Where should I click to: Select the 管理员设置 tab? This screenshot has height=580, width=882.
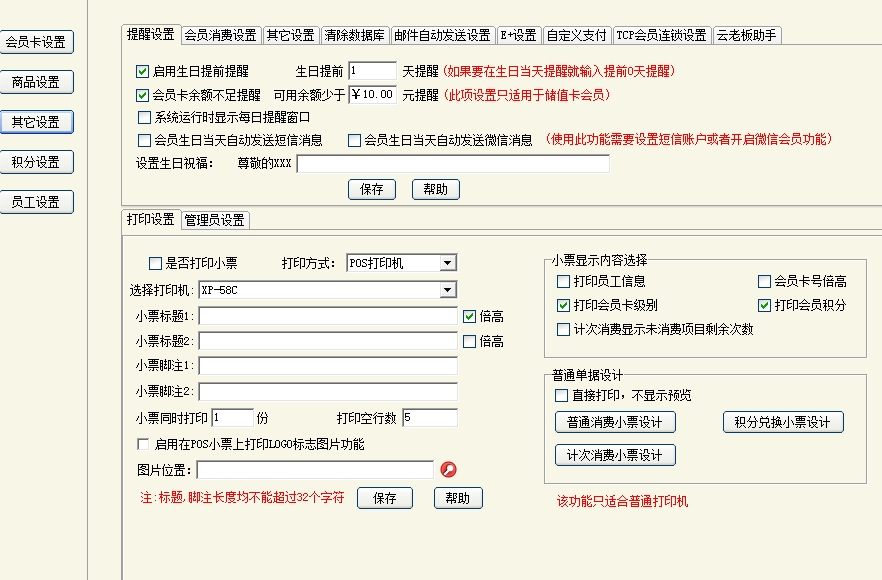click(x=215, y=220)
